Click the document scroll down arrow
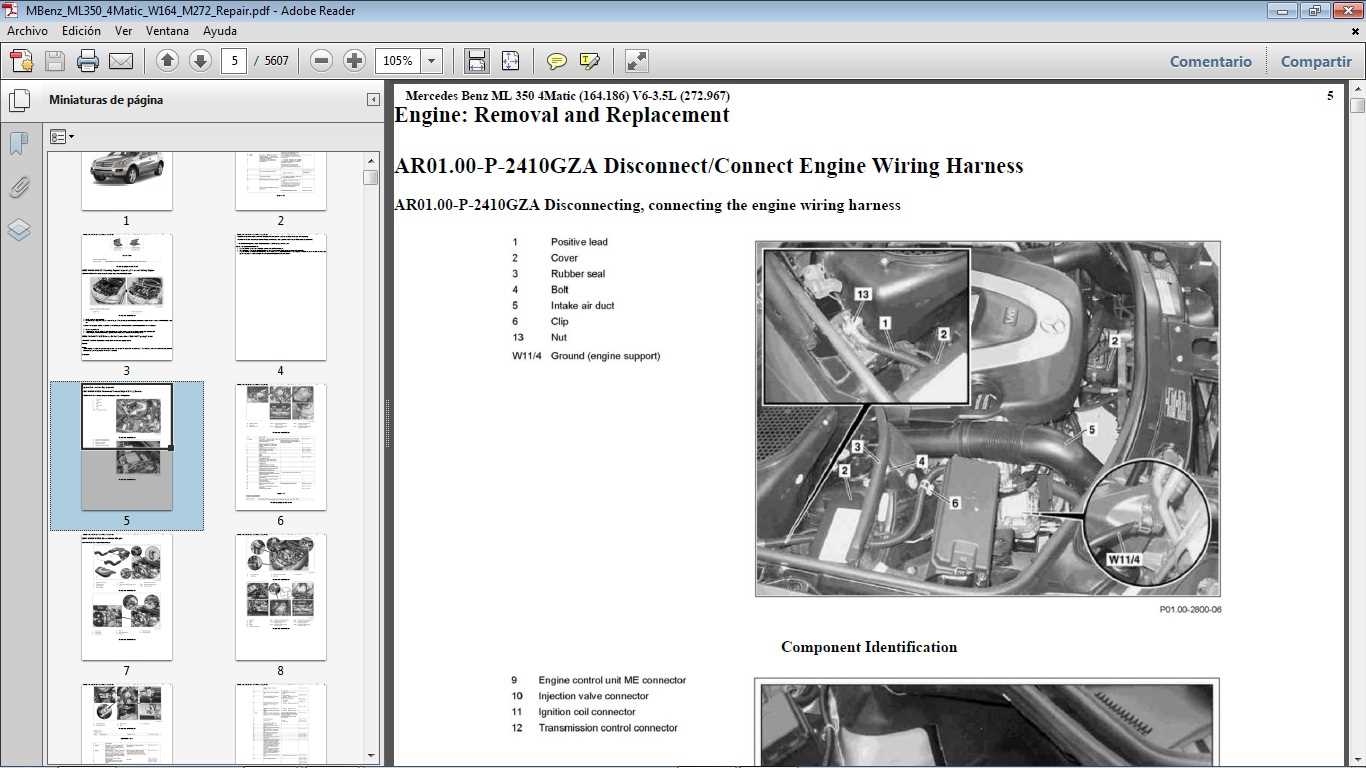Screen dimensions: 1366x768 1357,759
